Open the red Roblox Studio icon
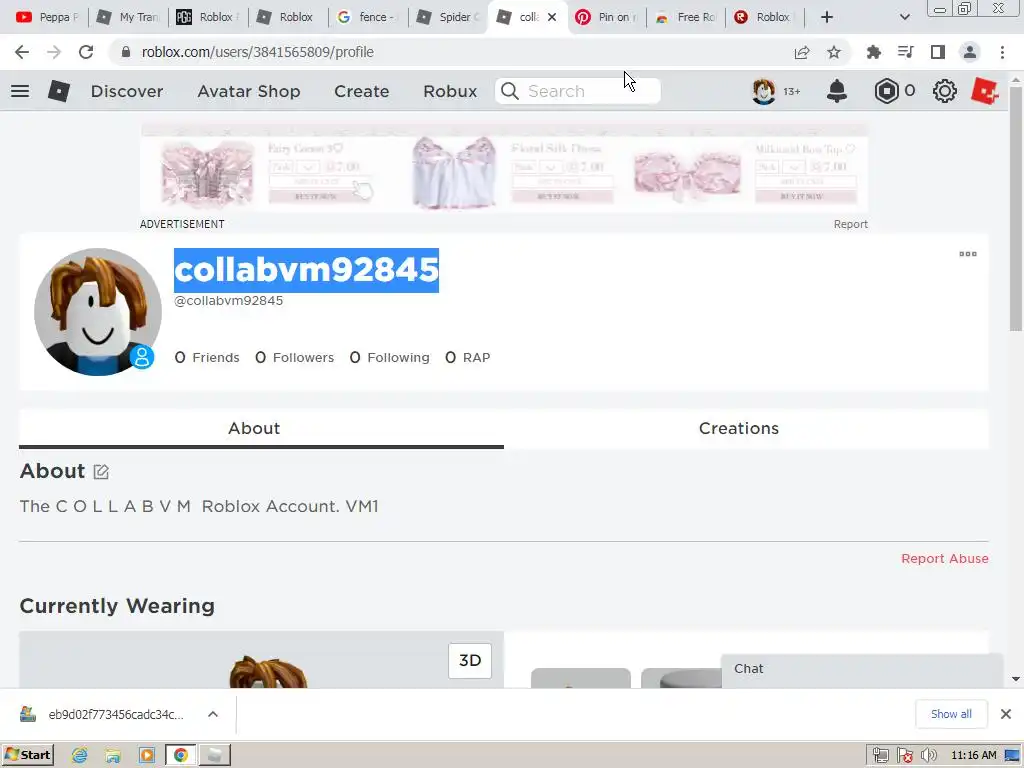 (x=985, y=91)
